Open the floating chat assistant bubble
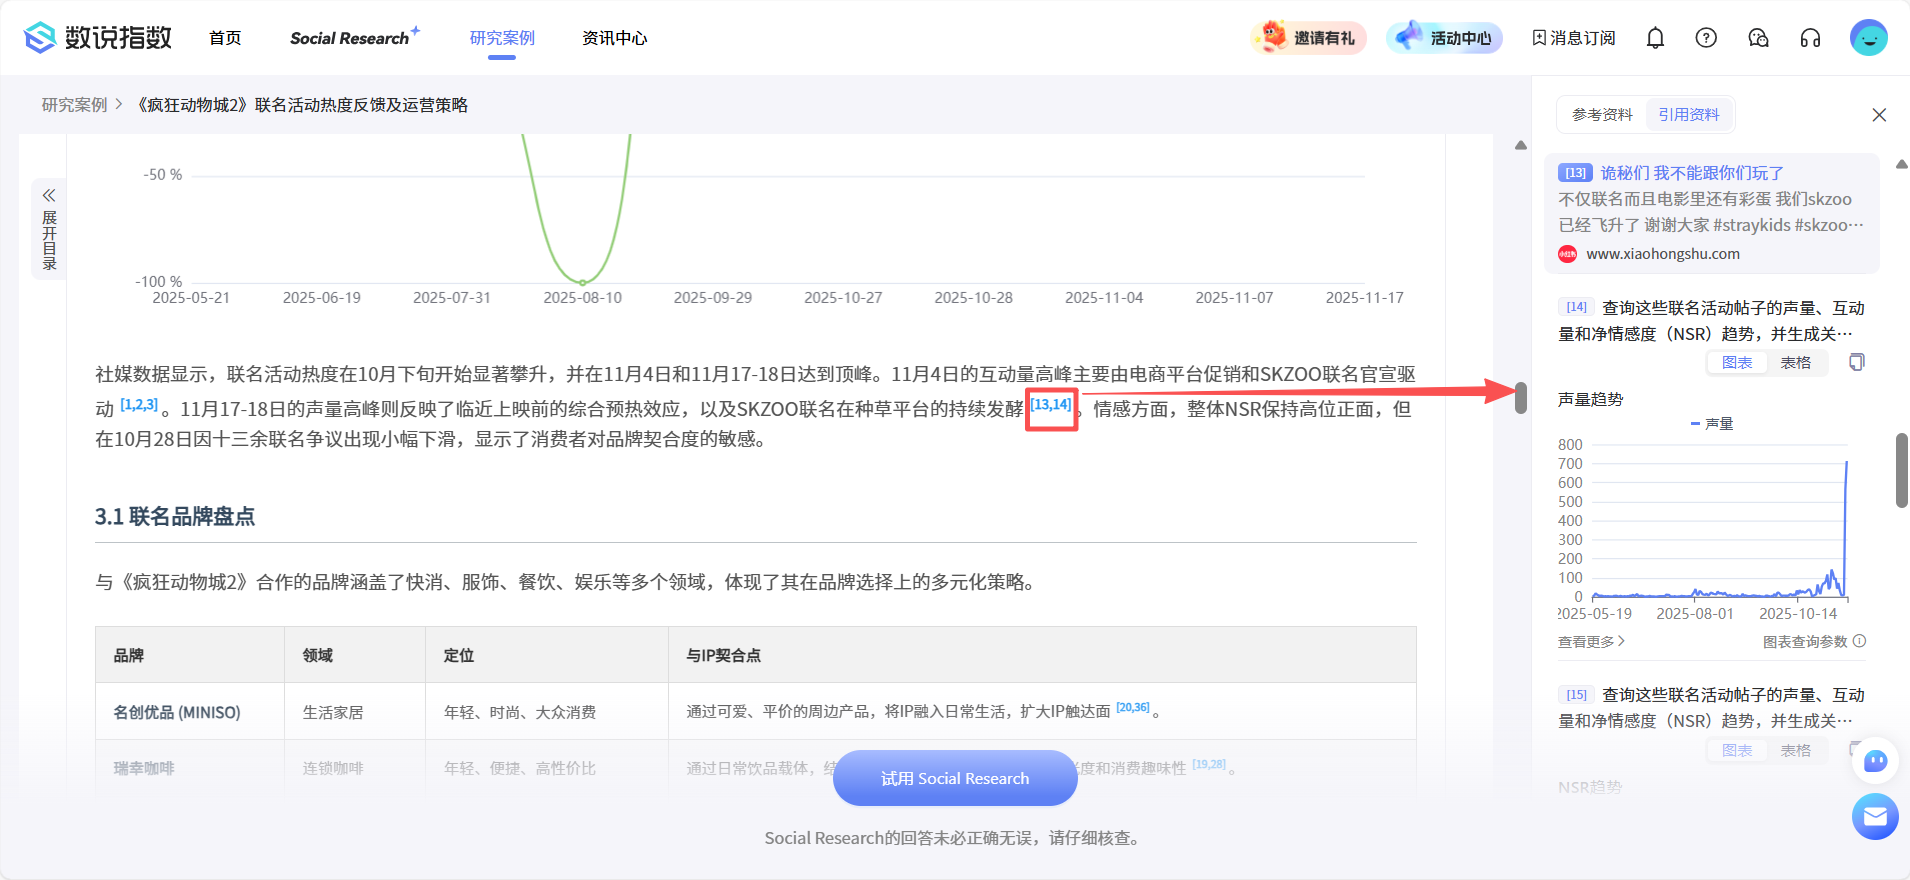Screen dimensions: 1910x880 pyautogui.click(x=1875, y=761)
